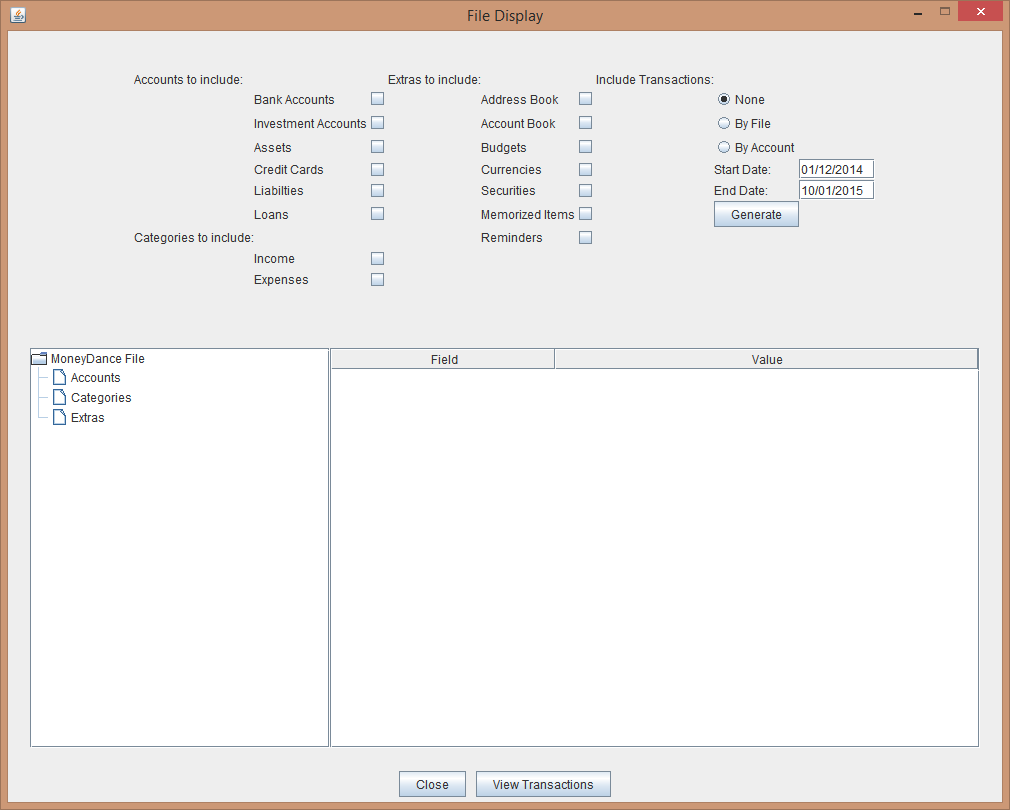Click the Categories document icon in tree
1010x810 pixels.
59,397
